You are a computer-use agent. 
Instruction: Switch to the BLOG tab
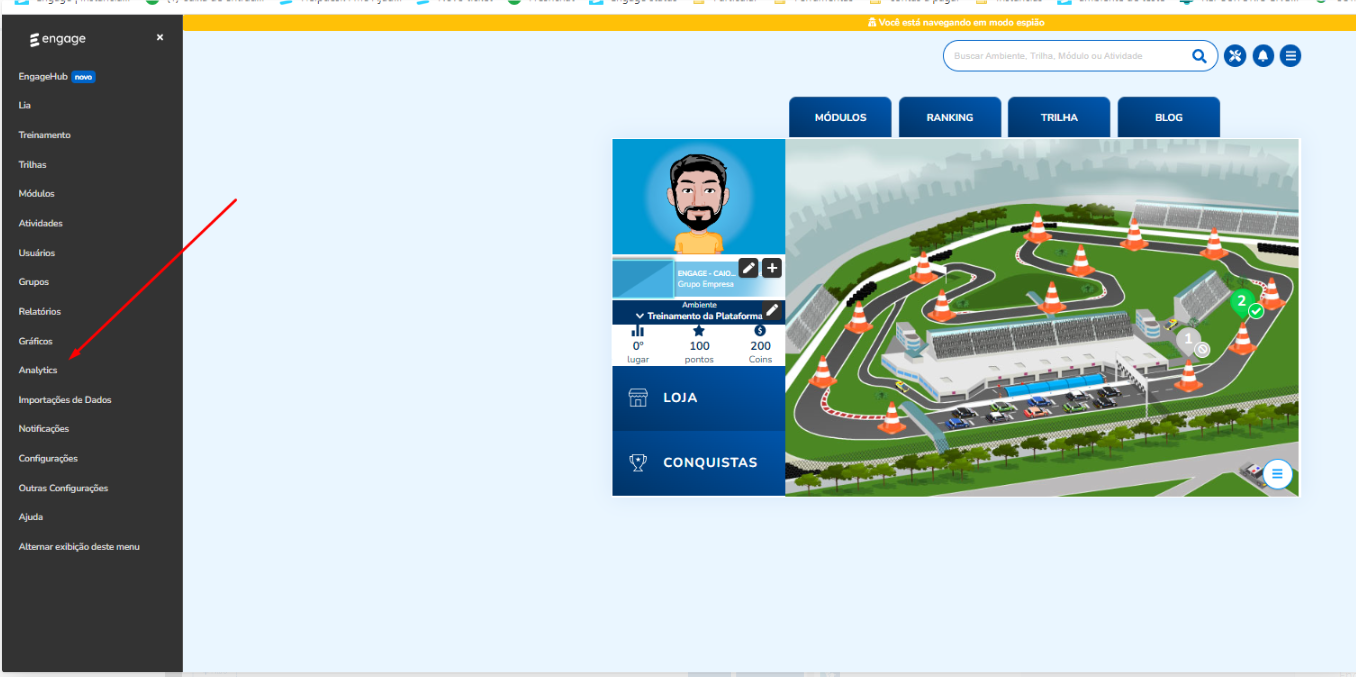tap(1169, 117)
